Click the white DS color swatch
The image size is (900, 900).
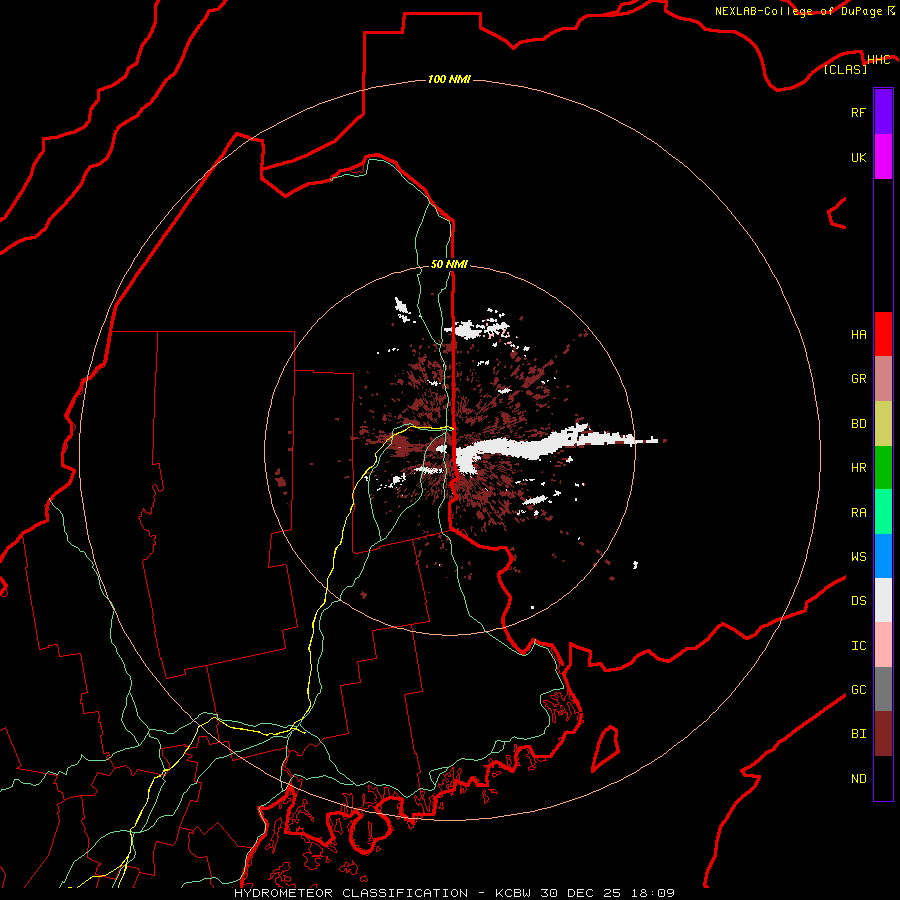tap(883, 600)
